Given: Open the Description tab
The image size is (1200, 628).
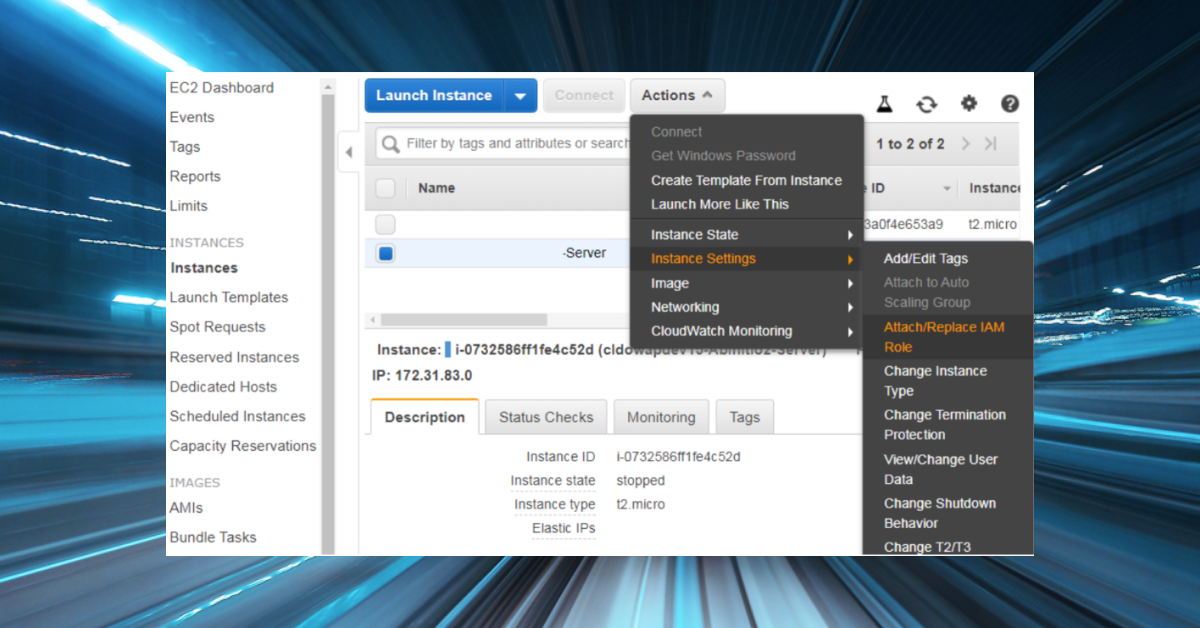Looking at the screenshot, I should [425, 417].
